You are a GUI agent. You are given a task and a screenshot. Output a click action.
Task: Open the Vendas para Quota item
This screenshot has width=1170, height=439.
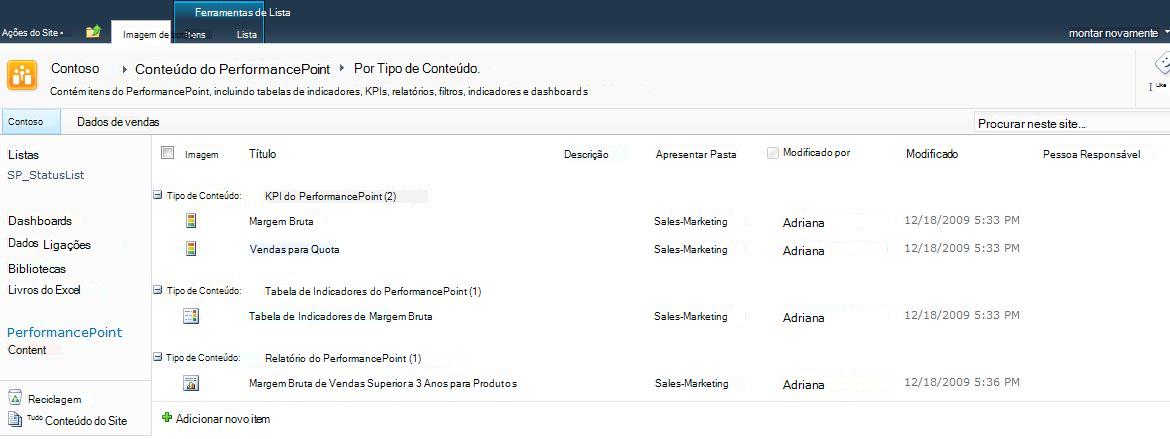294,249
